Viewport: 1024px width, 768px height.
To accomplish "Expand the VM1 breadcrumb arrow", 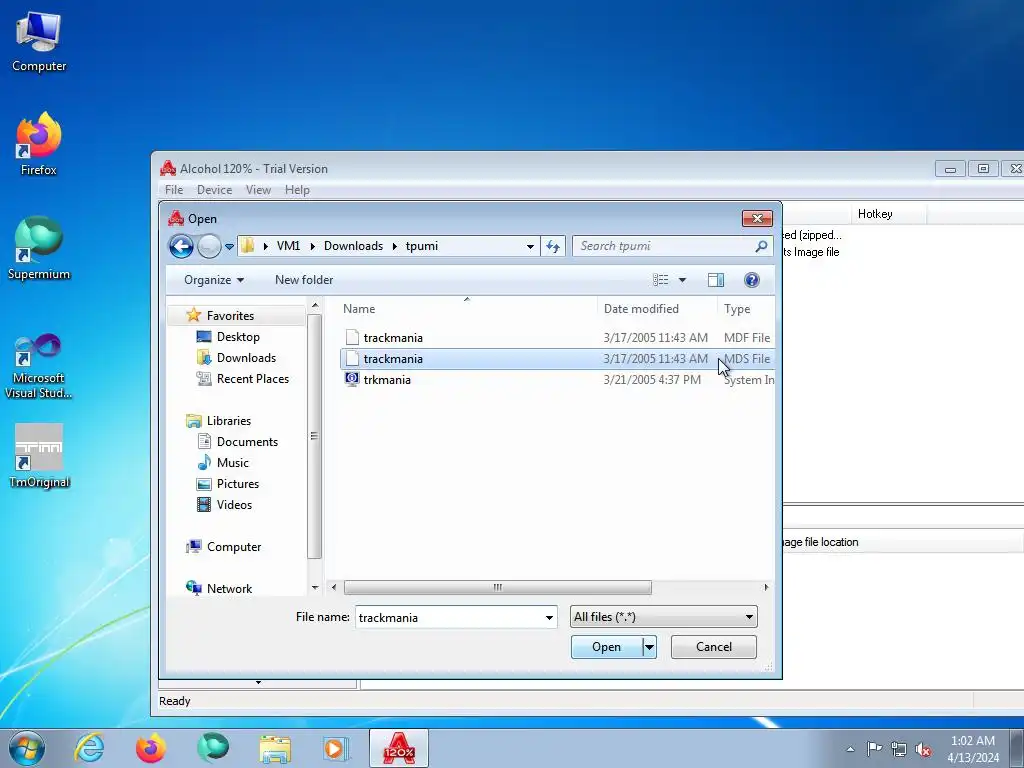I will tap(312, 246).
